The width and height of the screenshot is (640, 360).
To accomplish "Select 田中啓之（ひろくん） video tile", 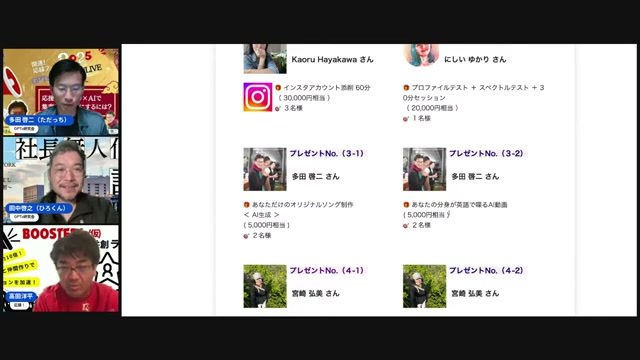I will point(61,180).
